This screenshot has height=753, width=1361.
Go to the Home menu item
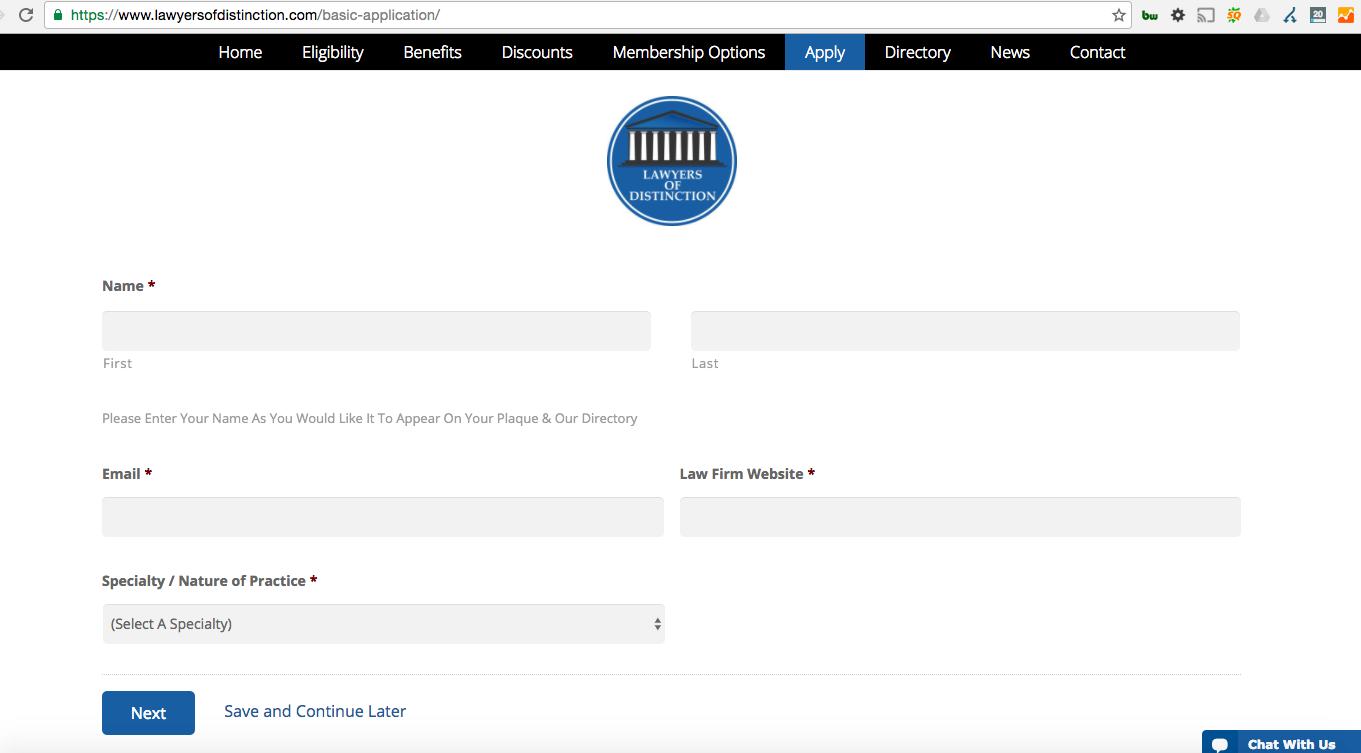pos(240,52)
